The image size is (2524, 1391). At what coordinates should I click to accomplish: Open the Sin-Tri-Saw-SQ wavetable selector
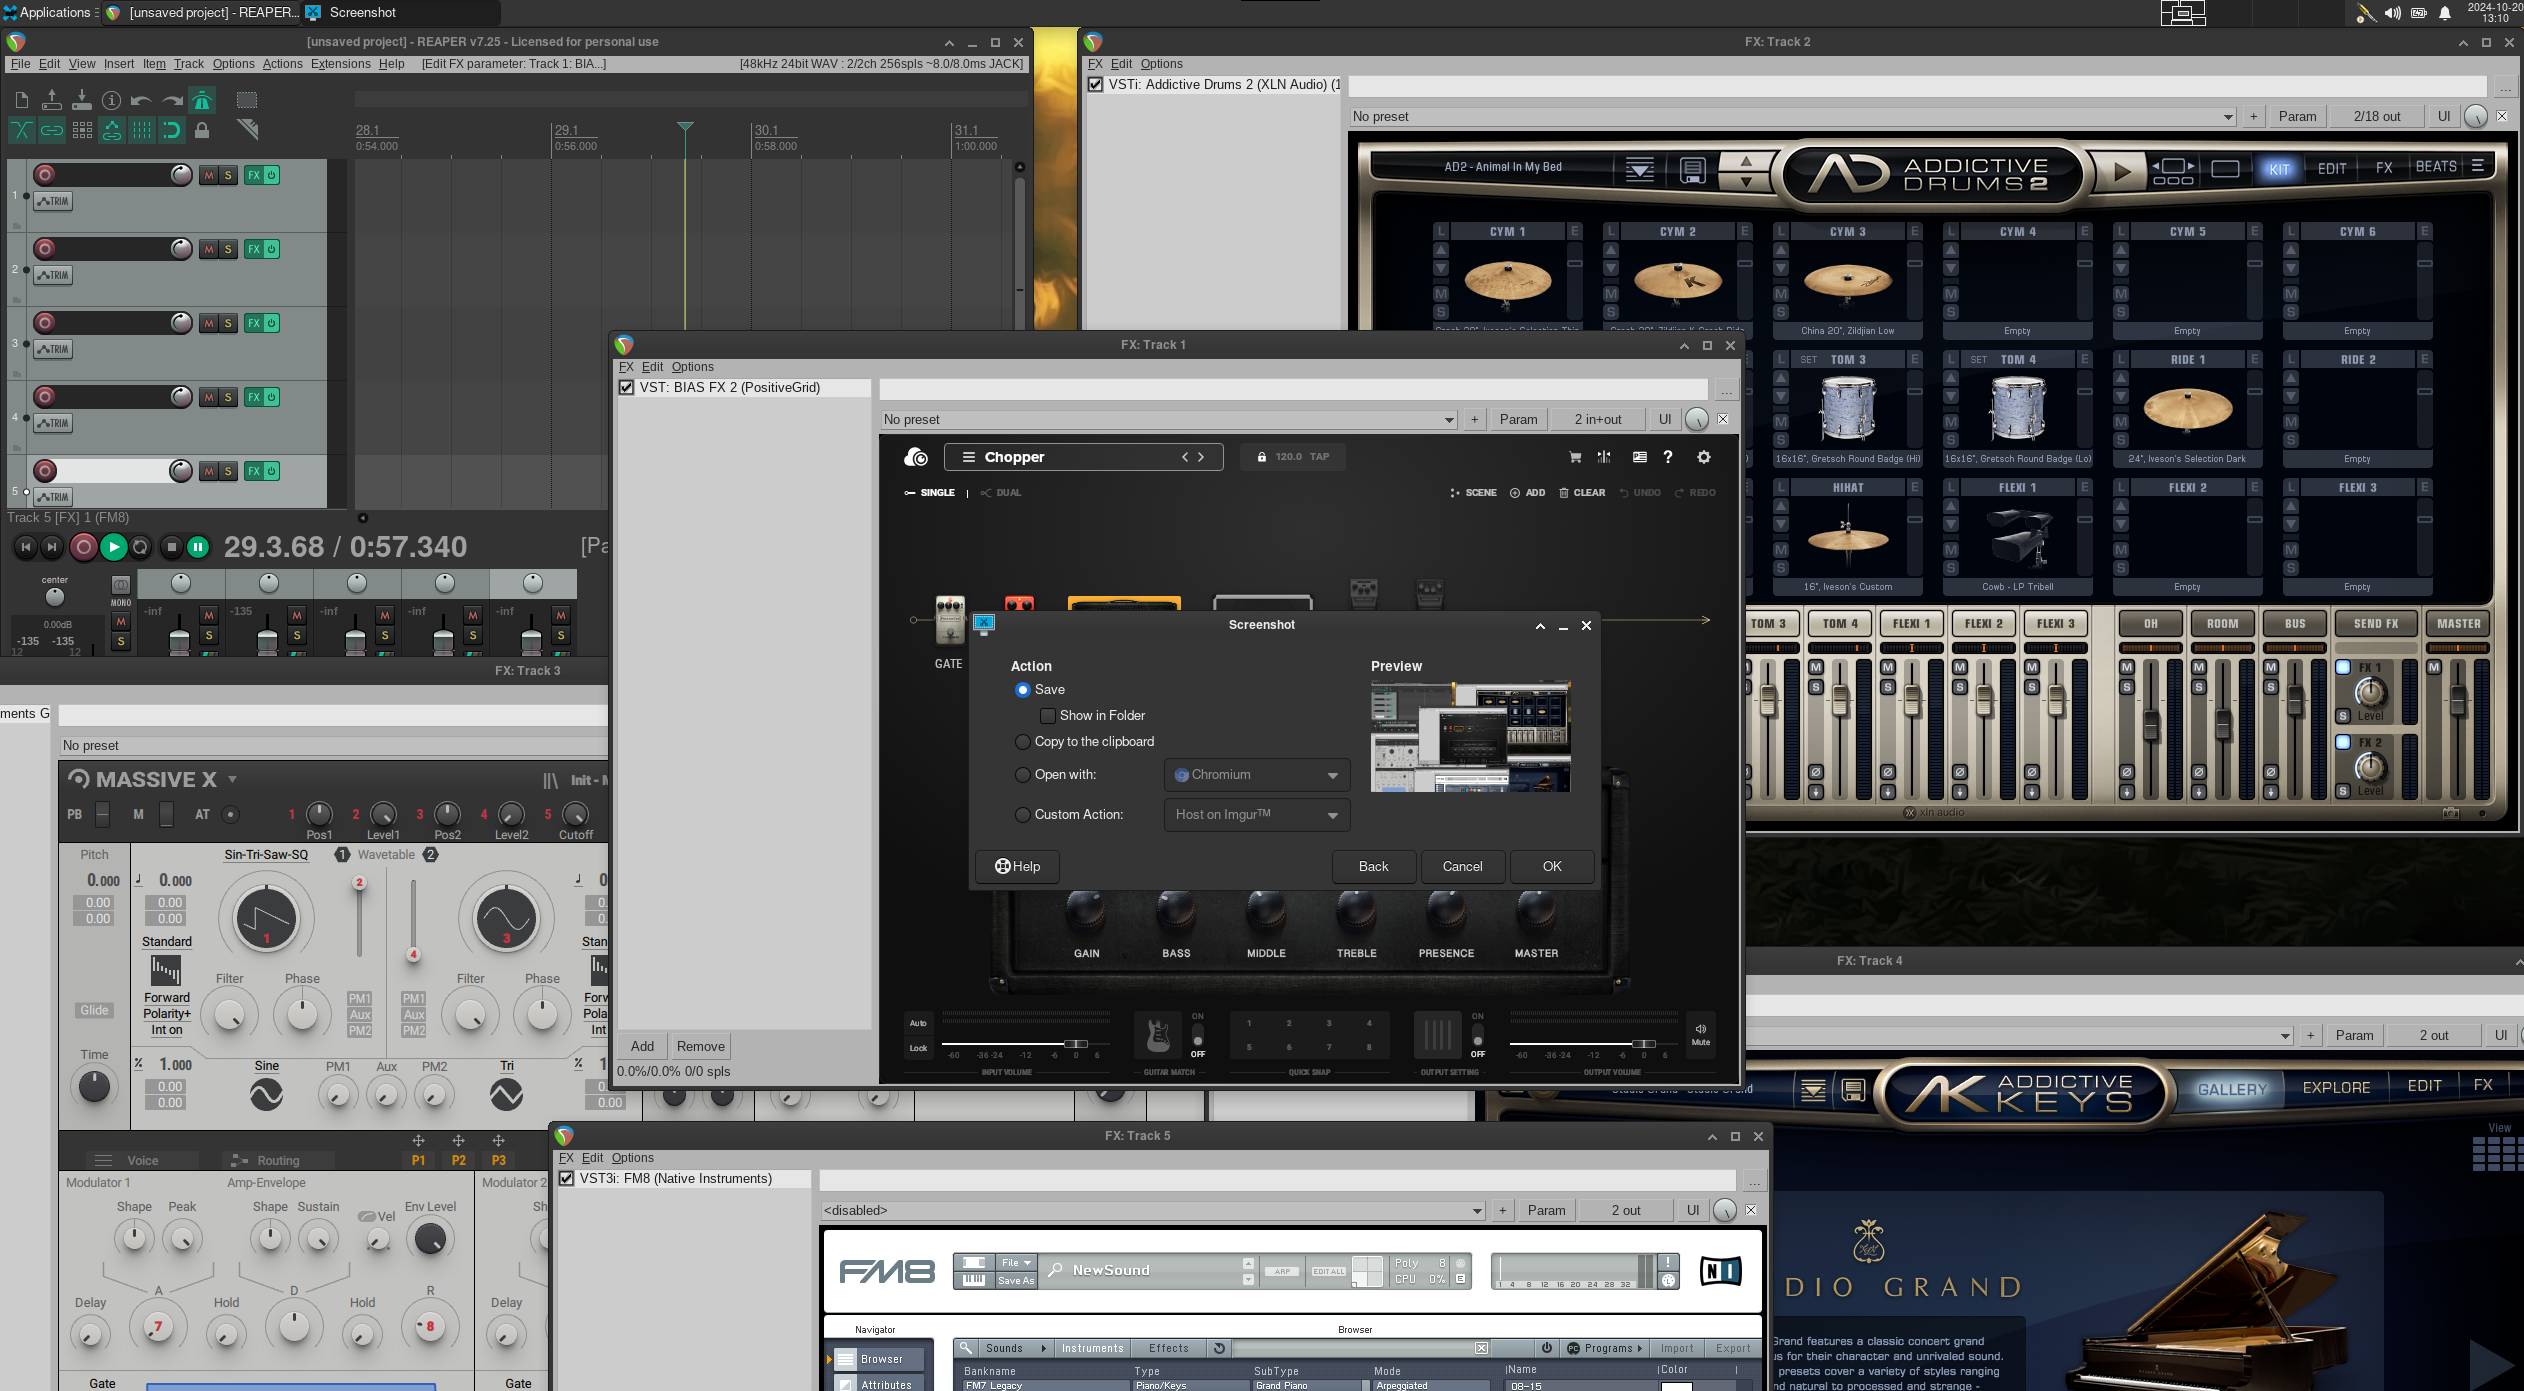tap(266, 855)
